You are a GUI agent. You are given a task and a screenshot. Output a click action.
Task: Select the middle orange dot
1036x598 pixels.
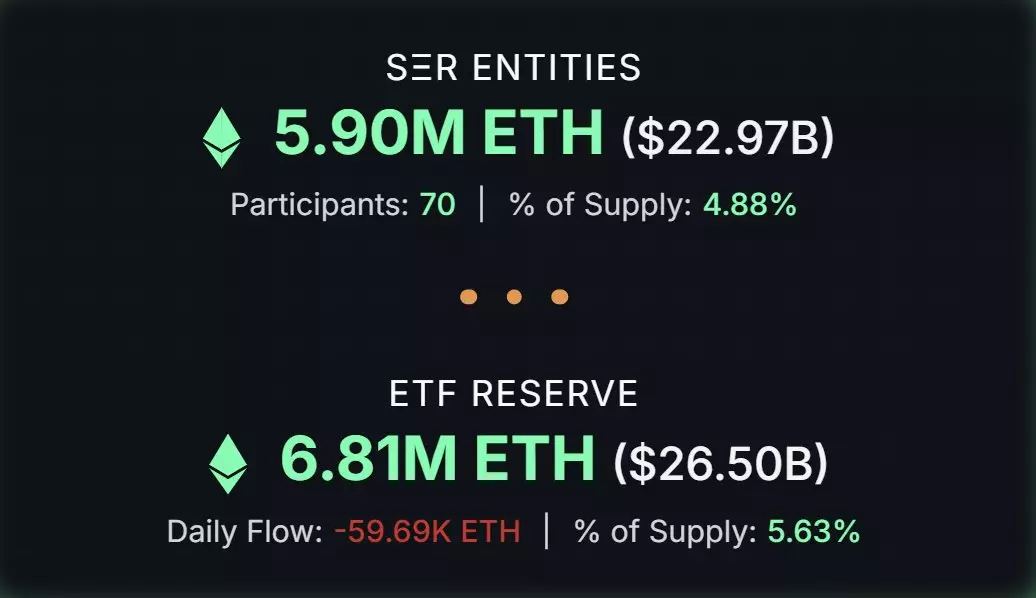[514, 297]
